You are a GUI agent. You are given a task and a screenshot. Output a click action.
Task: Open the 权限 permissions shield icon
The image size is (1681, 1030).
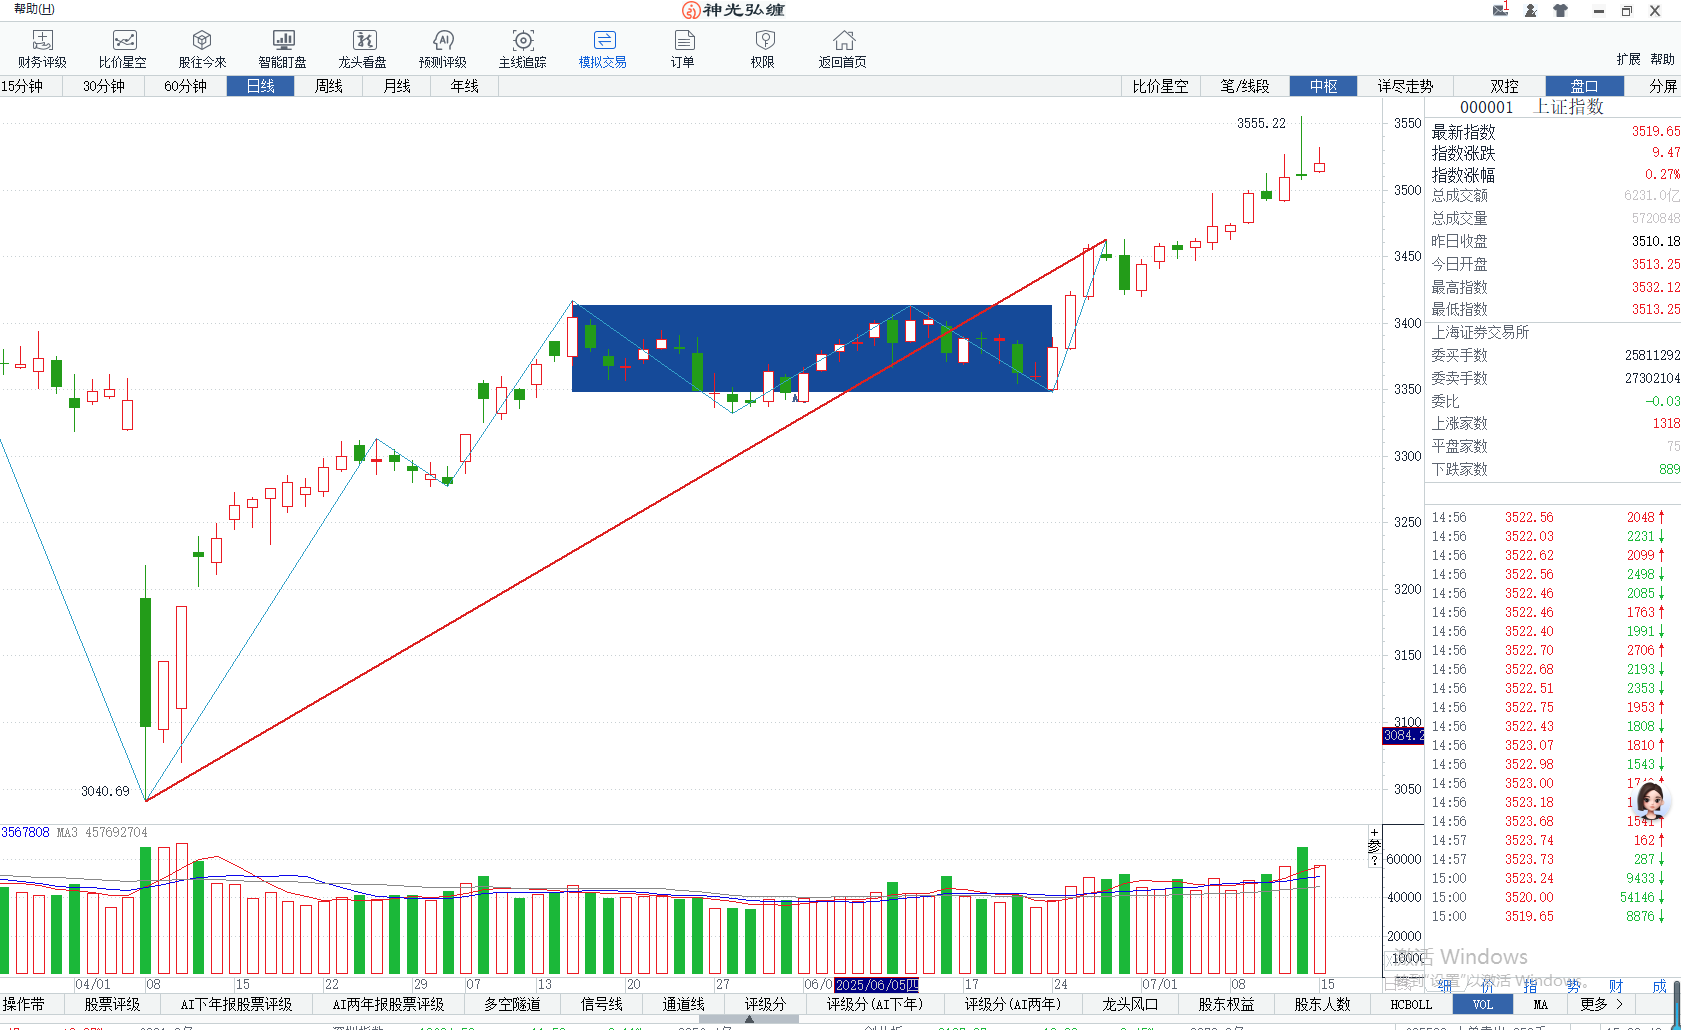[764, 49]
